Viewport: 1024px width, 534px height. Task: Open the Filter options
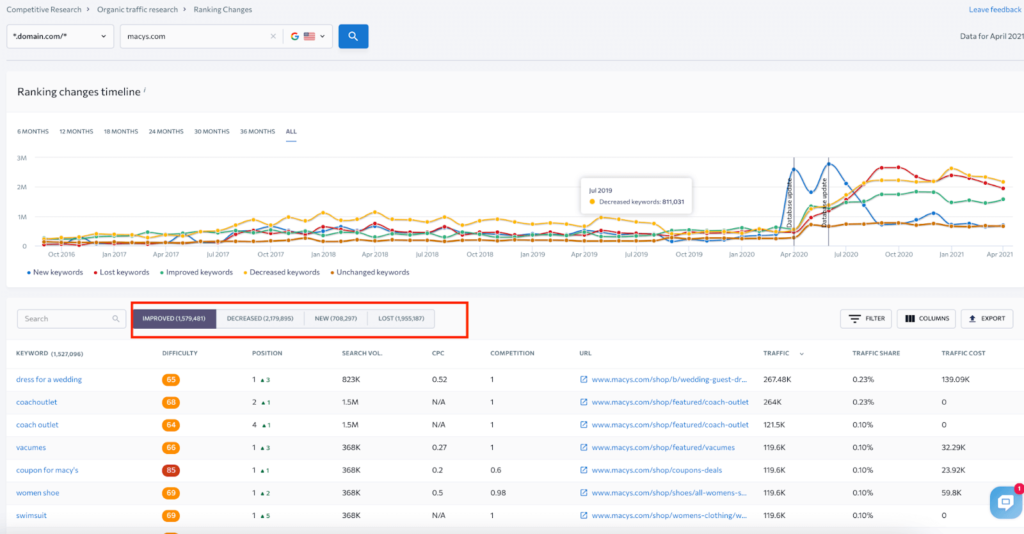pyautogui.click(x=866, y=319)
